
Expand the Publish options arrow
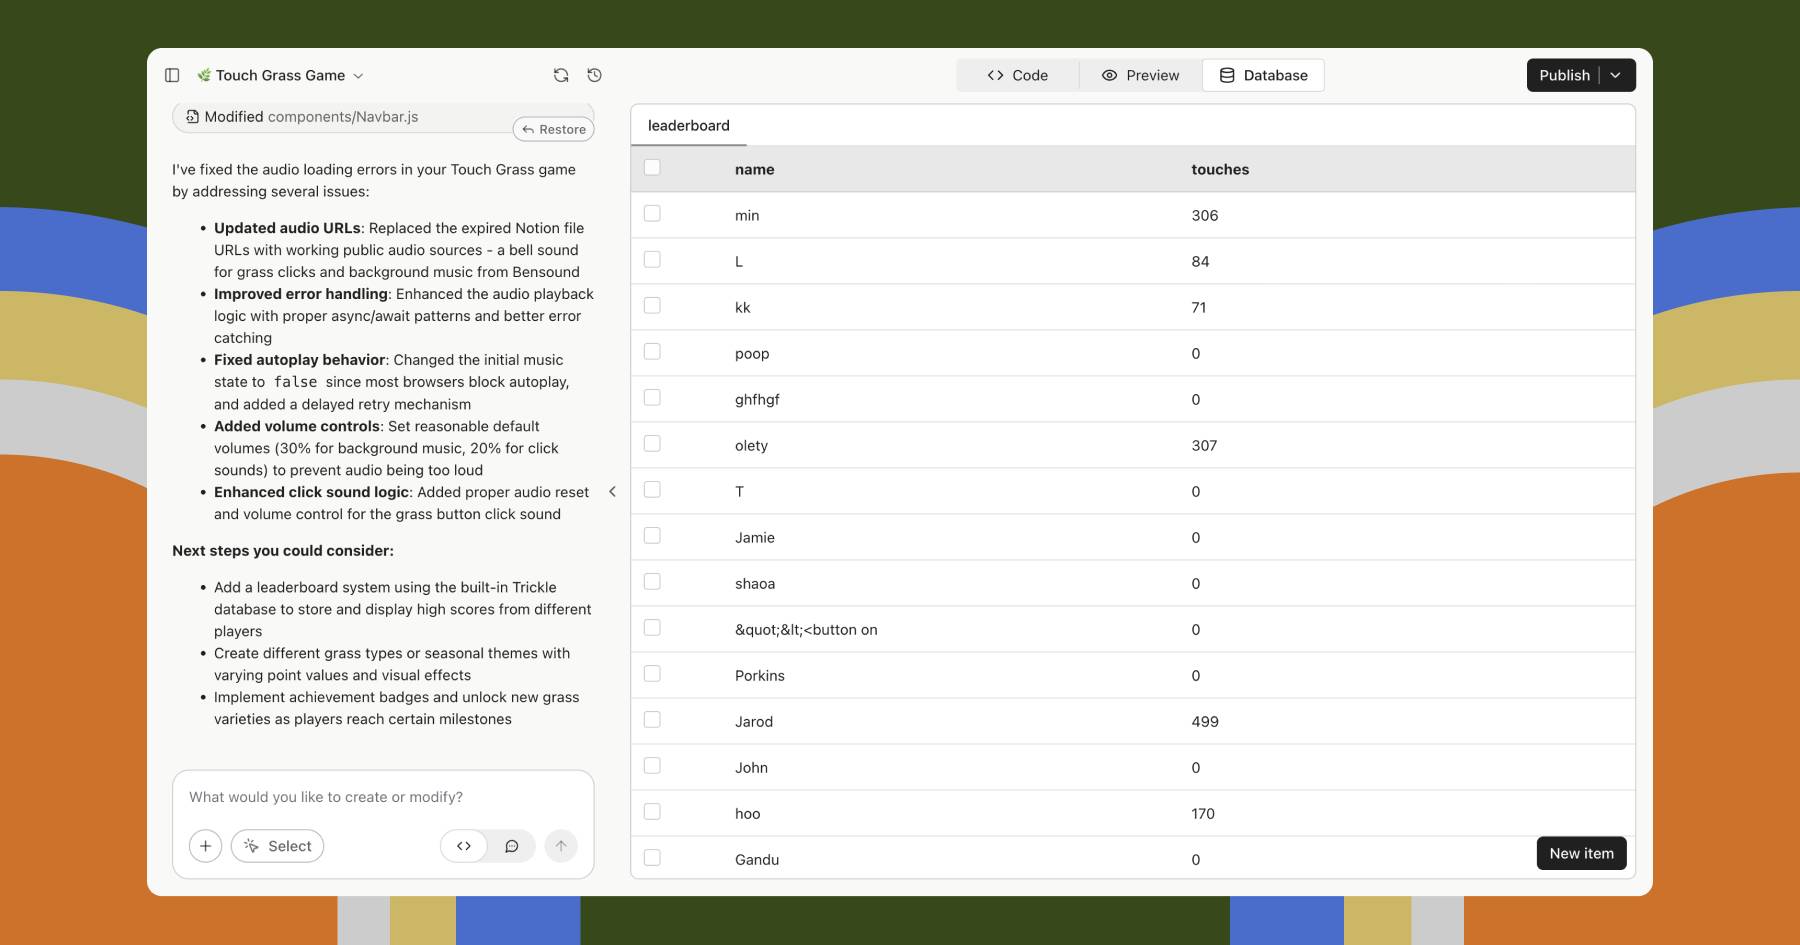click(x=1616, y=75)
